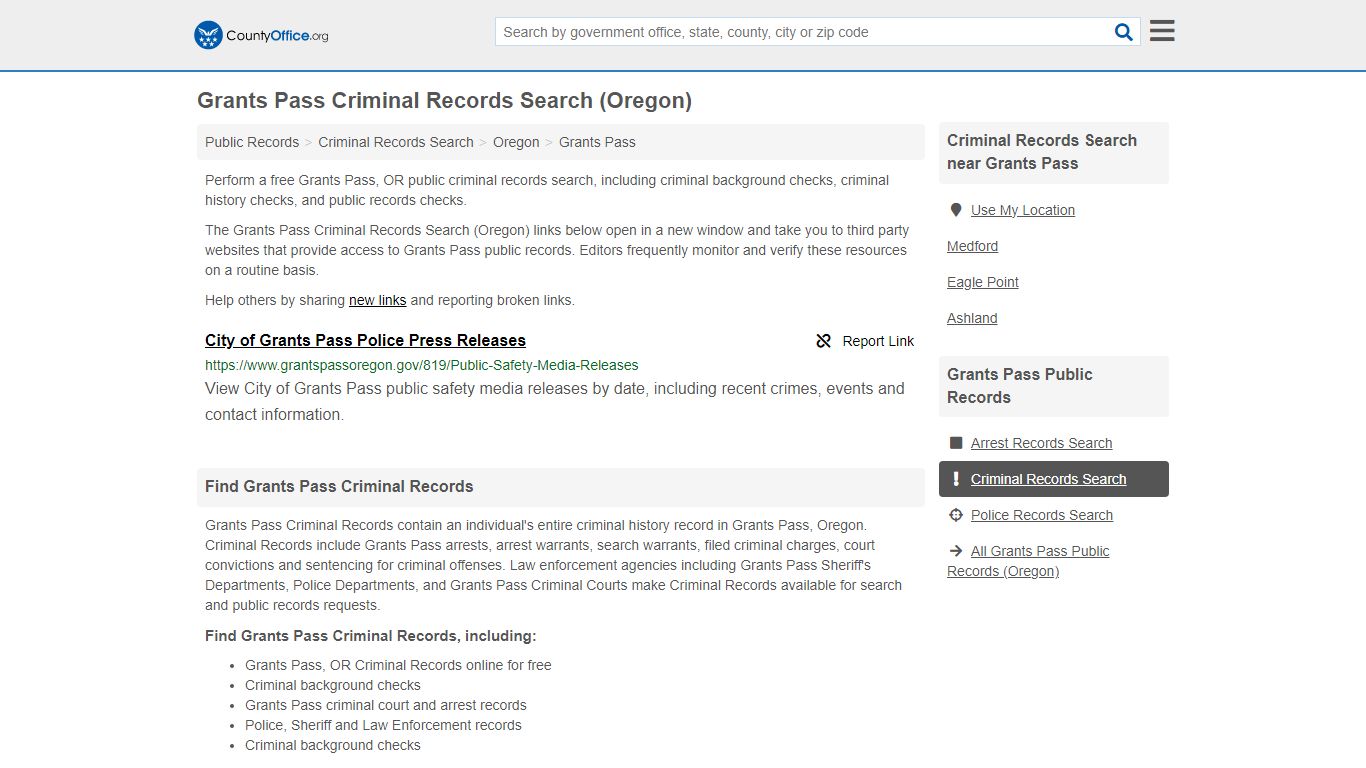Click 'Police, Sheriff and Law Enforcement records'
Screen dimensions: 1366x768
click(383, 725)
